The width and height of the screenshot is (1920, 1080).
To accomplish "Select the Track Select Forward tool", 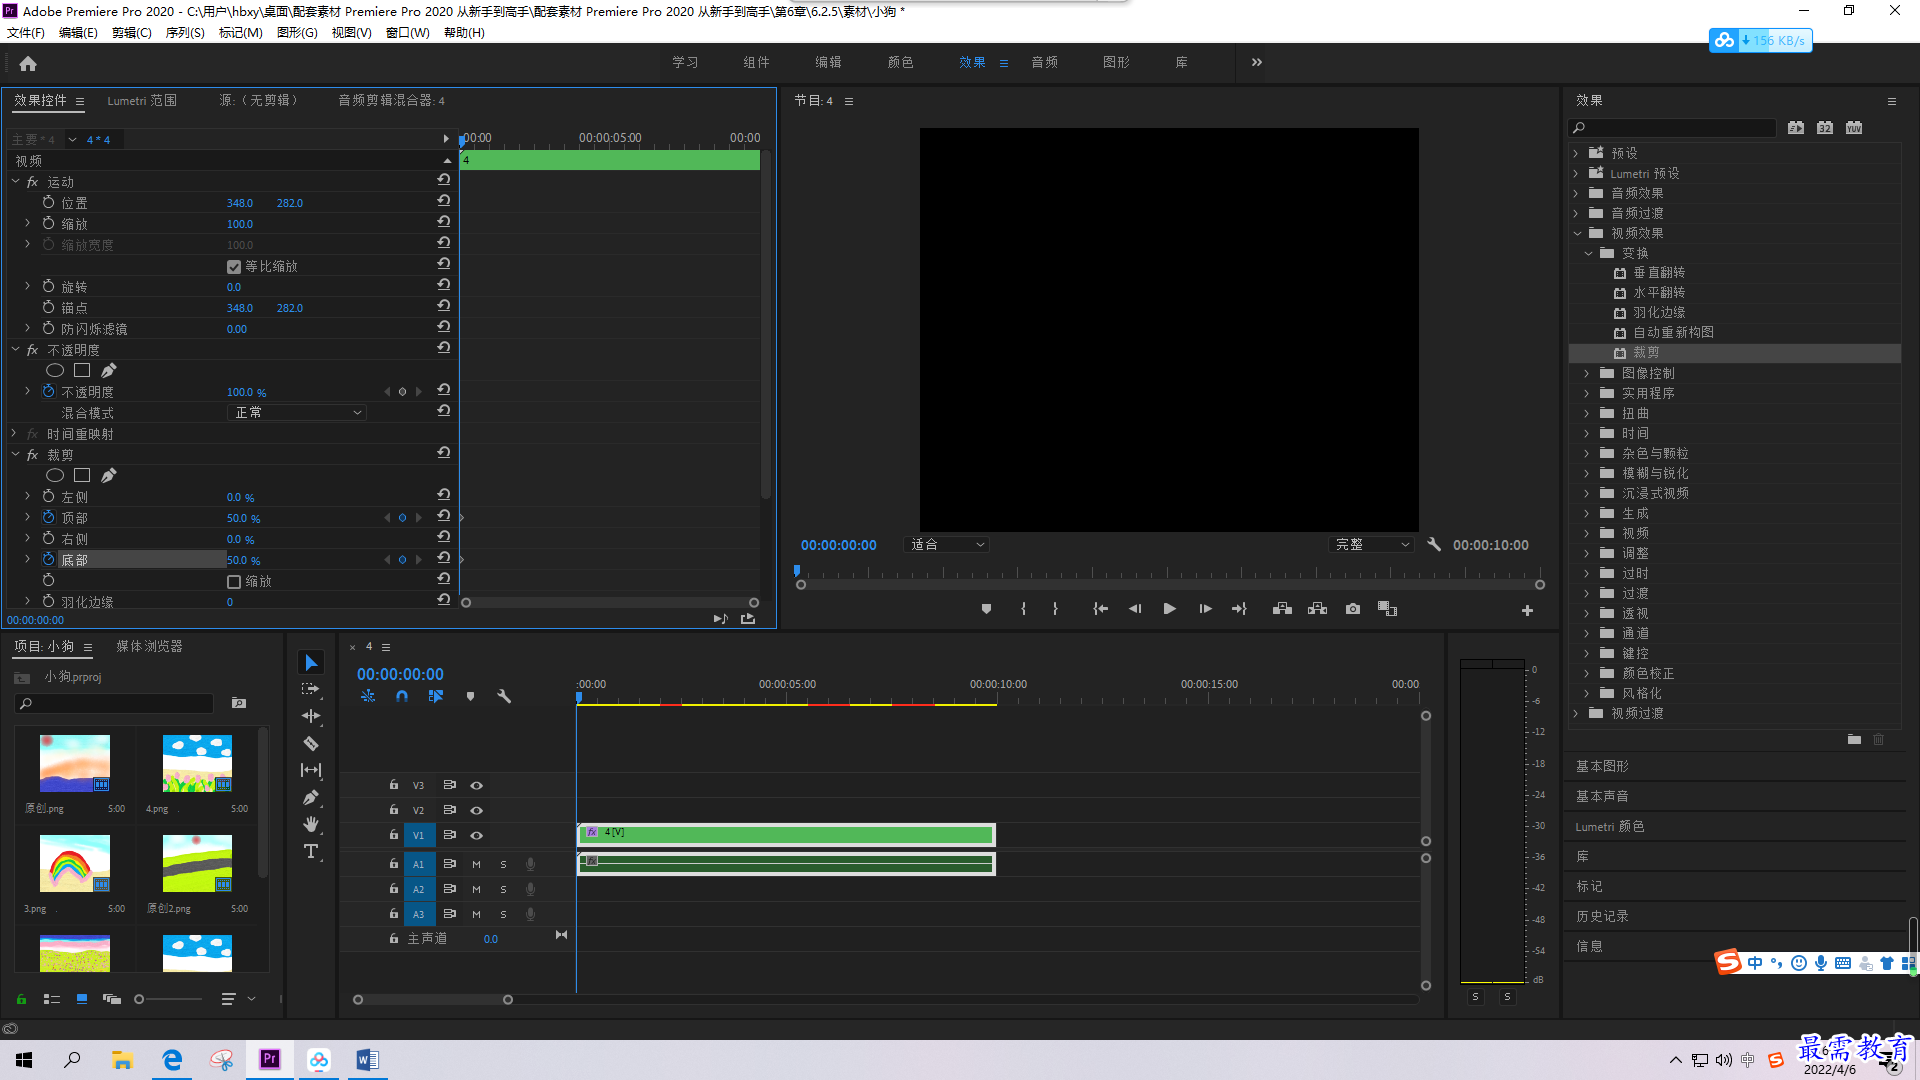I will tap(311, 689).
